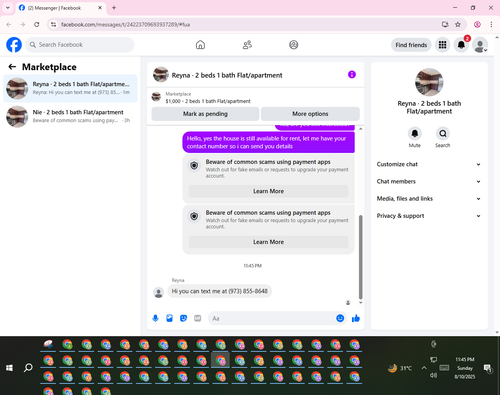Open a new browser tab with plus
Viewport: 500px width, 395px height.
point(114,8)
